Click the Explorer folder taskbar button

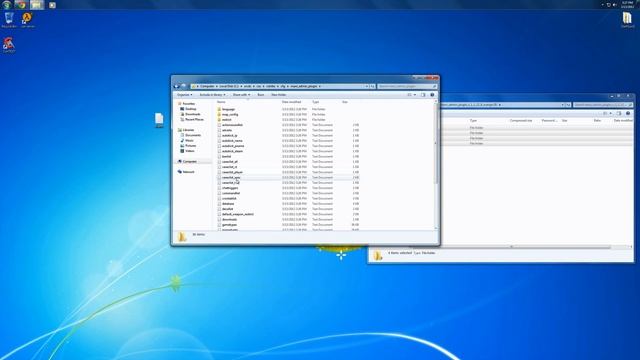point(36,5)
